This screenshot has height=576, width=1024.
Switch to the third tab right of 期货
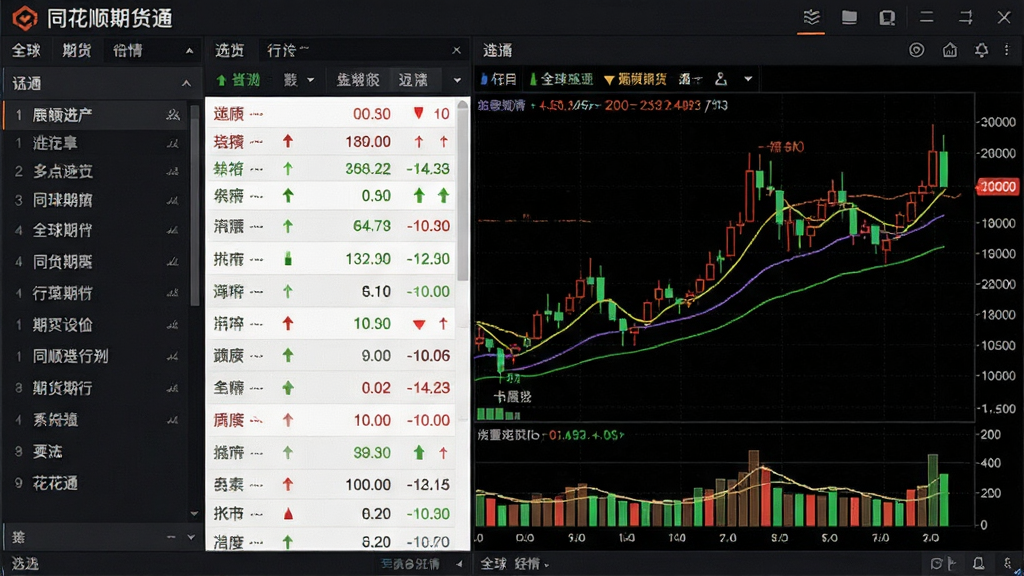coord(127,50)
